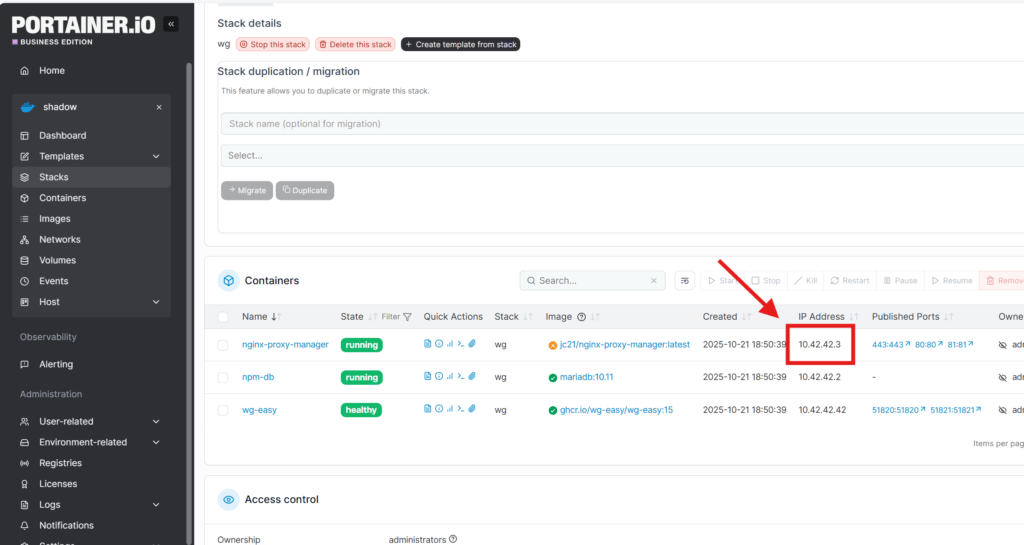
Task: Expand the Host sidebar menu
Action: point(156,302)
